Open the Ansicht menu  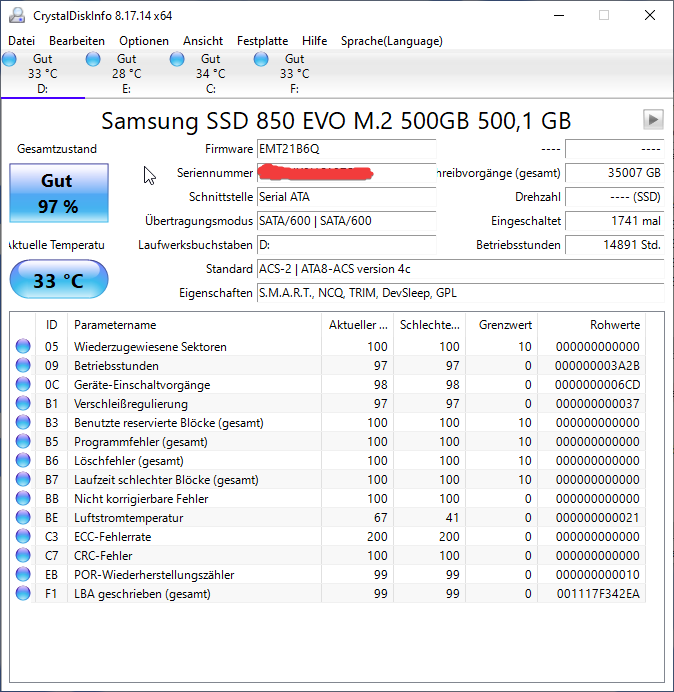[203, 41]
